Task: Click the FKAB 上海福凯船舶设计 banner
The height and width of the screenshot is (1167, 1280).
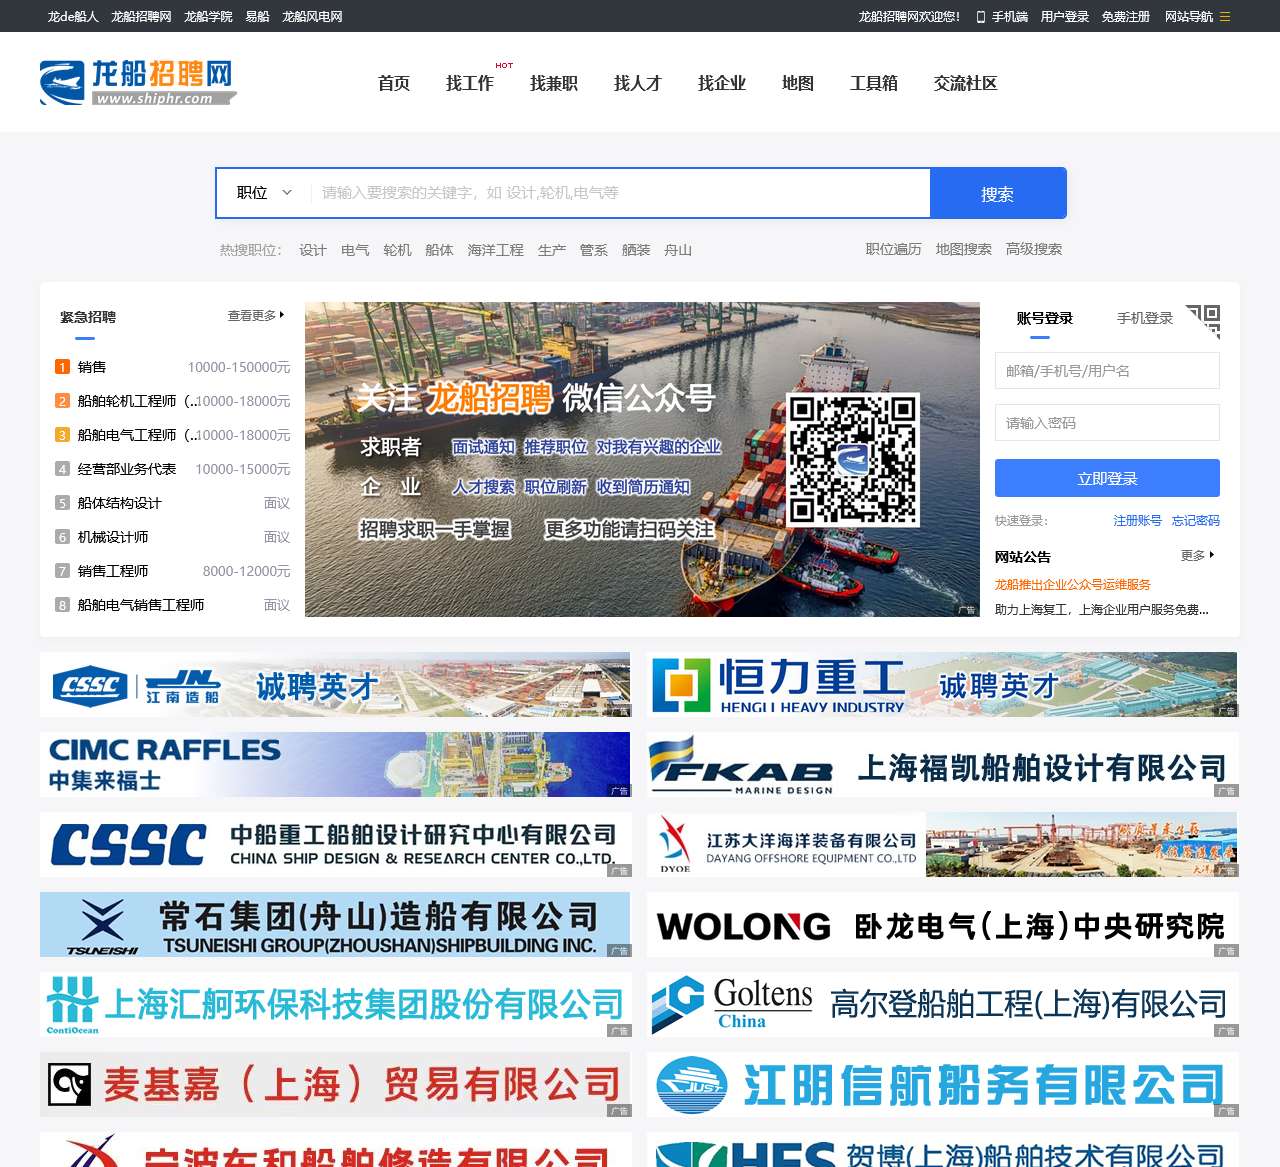Action: [x=942, y=765]
